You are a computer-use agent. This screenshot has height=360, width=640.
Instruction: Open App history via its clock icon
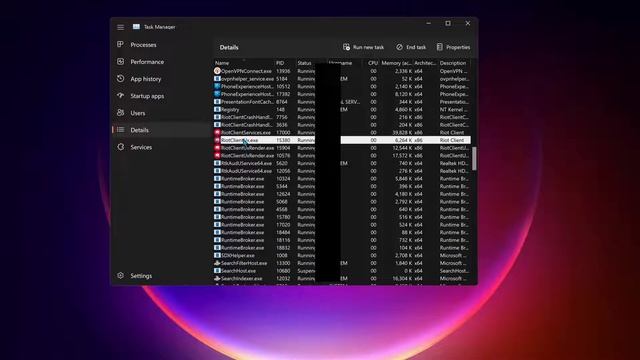120,78
